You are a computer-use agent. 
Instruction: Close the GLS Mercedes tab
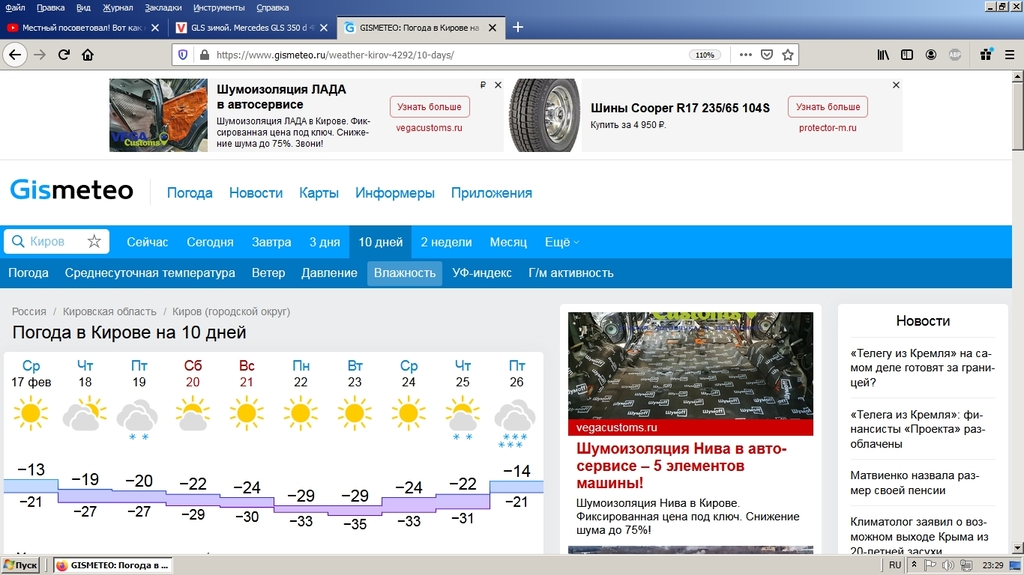[x=323, y=28]
